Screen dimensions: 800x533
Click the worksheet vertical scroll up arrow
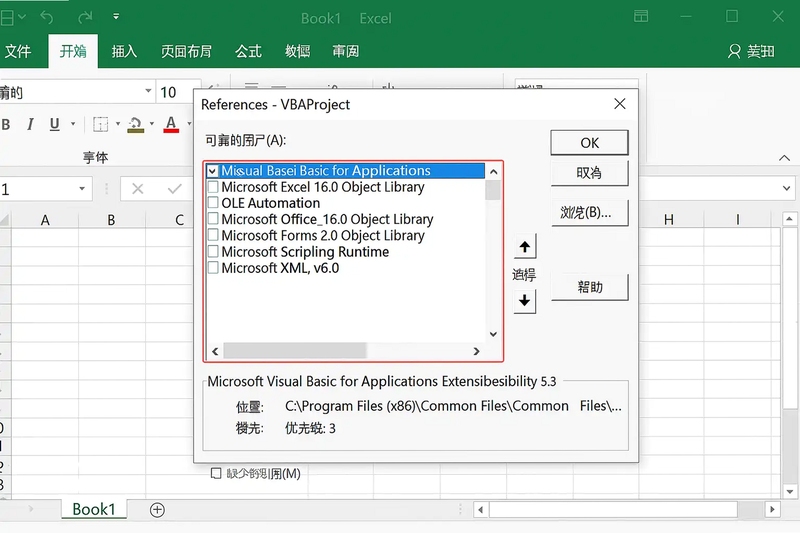click(x=789, y=219)
